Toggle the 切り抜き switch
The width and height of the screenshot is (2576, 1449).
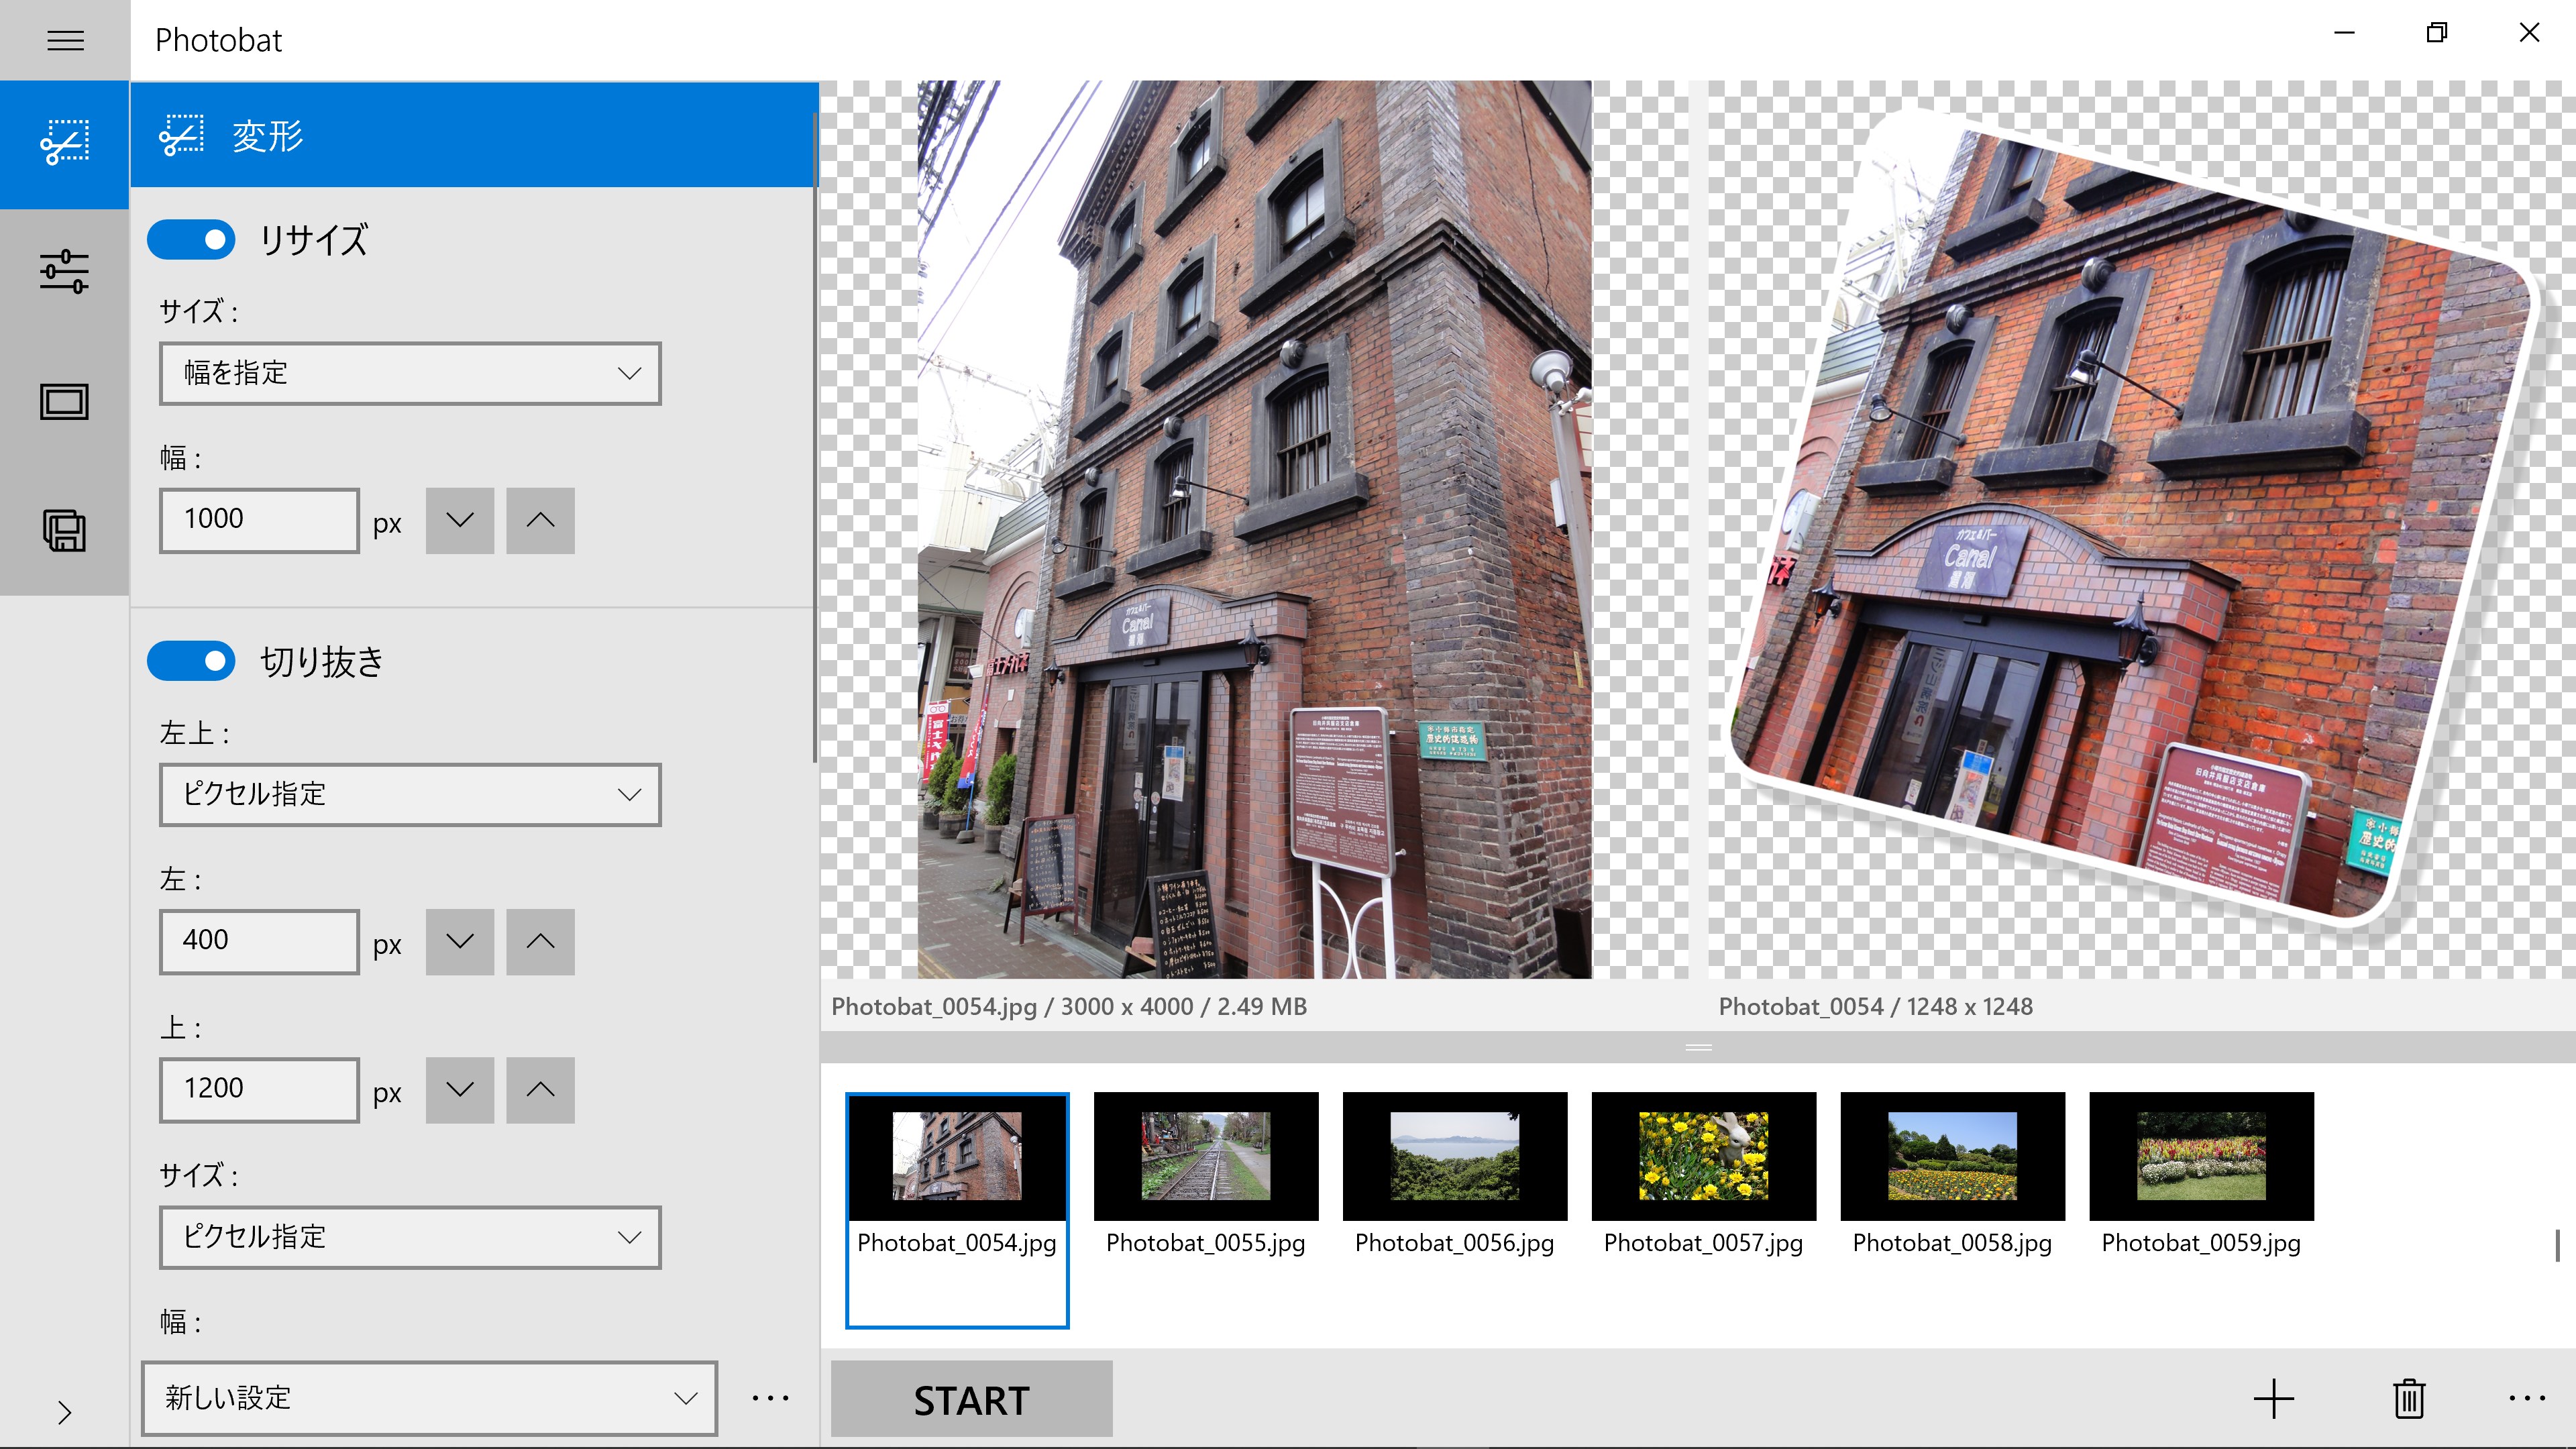click(x=191, y=661)
